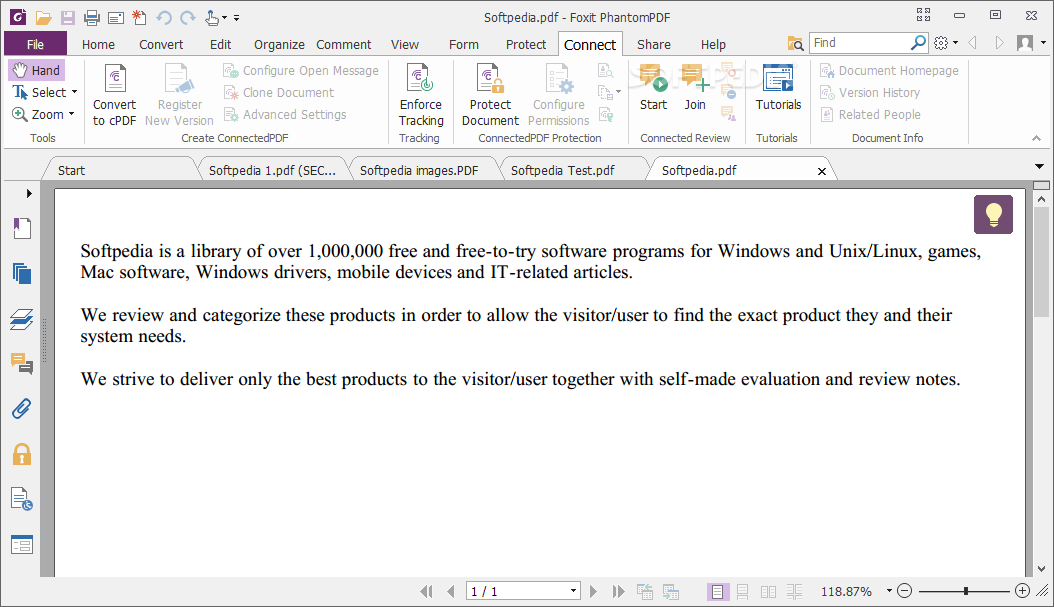Collapse the ribbon with the chevron

(x=1036, y=138)
